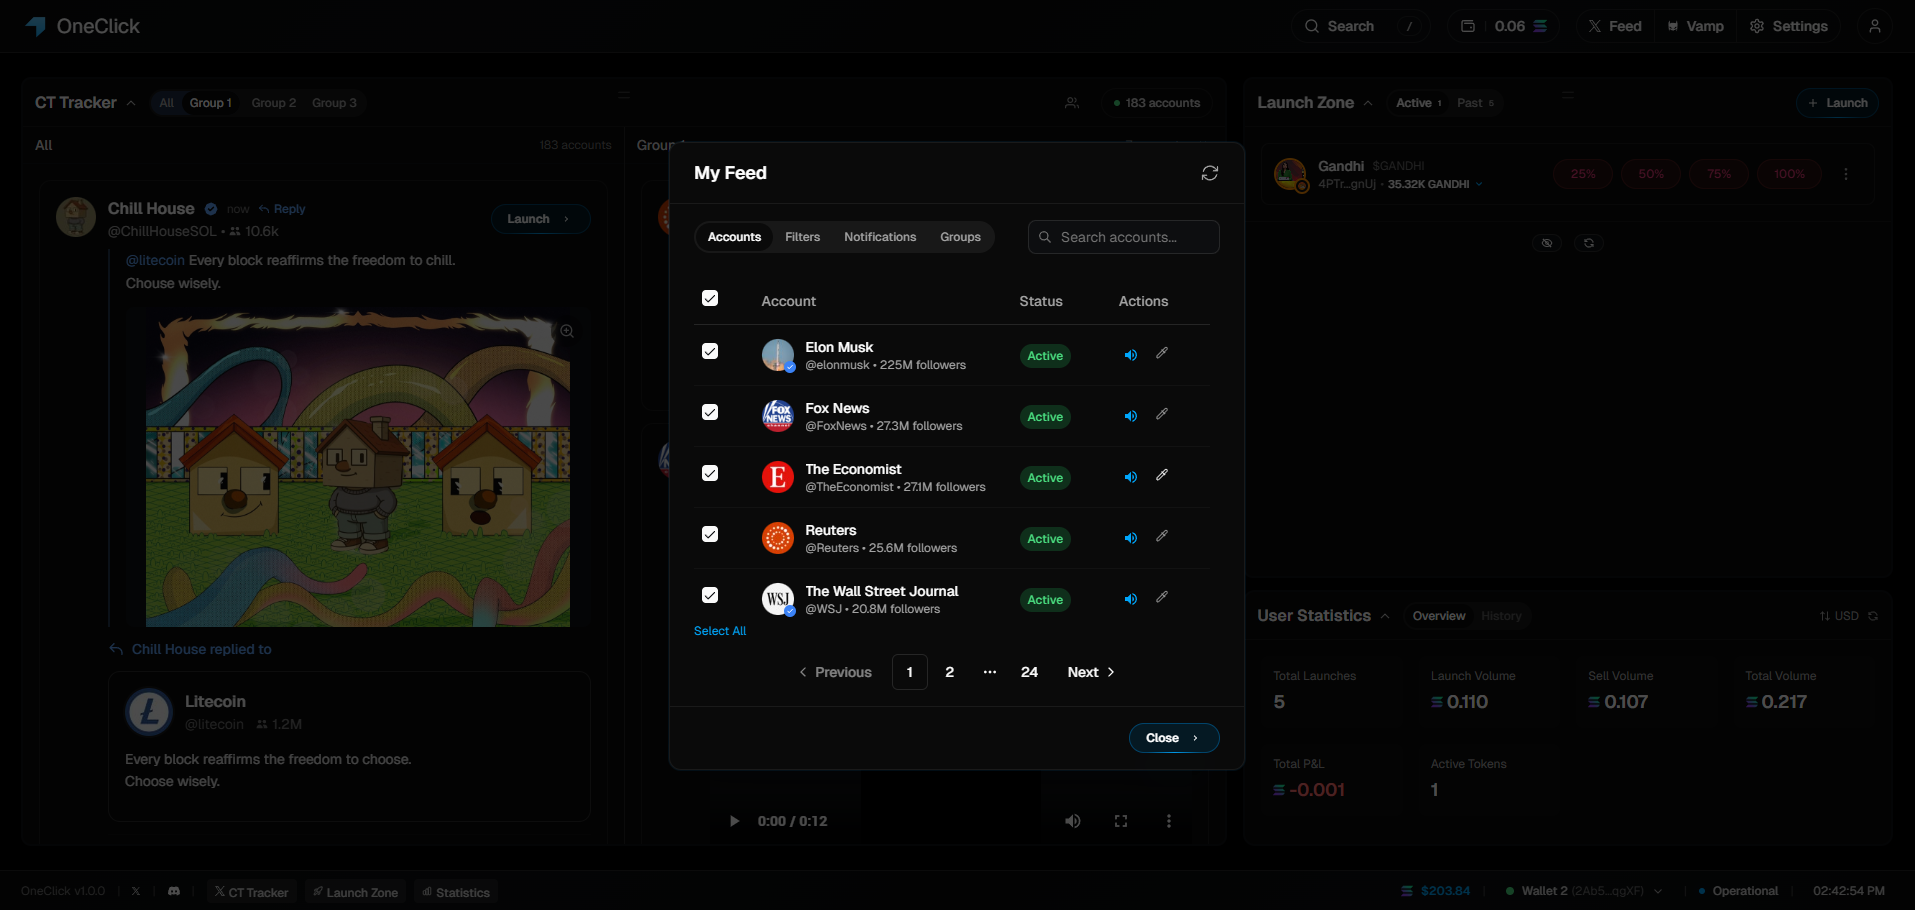Uncheck The Wall Street Journal checkbox
This screenshot has width=1915, height=910.
tap(710, 595)
